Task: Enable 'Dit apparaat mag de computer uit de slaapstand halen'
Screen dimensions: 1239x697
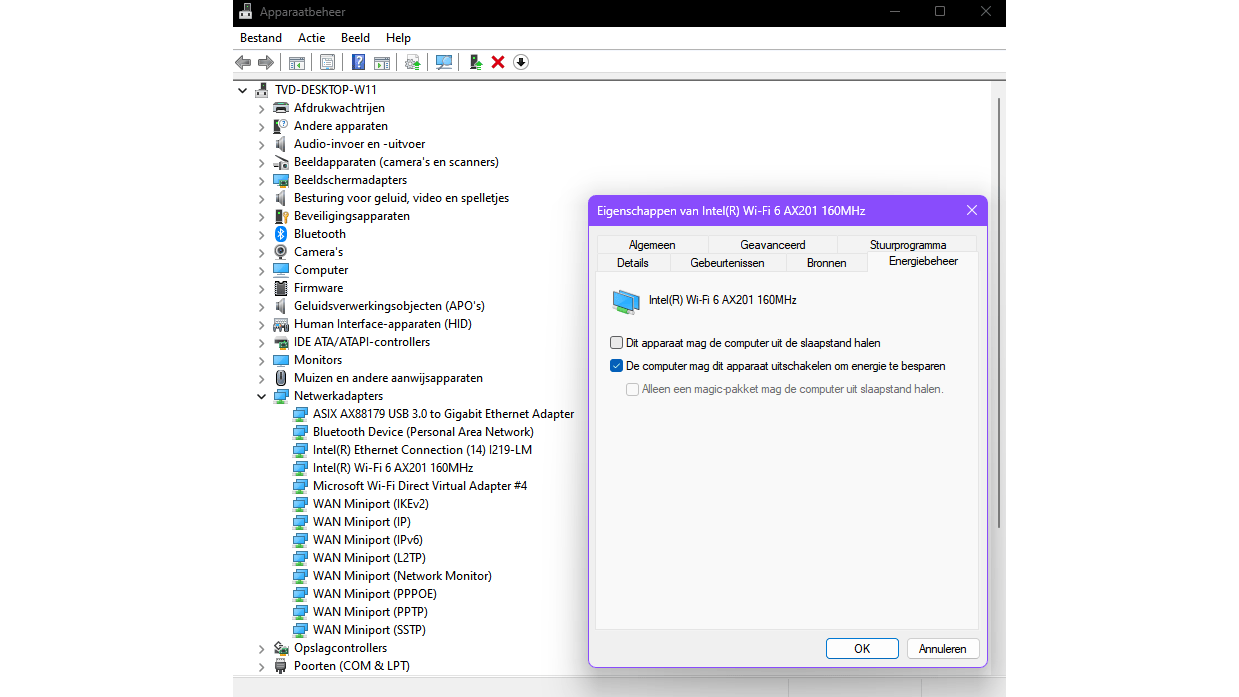Action: pos(617,343)
